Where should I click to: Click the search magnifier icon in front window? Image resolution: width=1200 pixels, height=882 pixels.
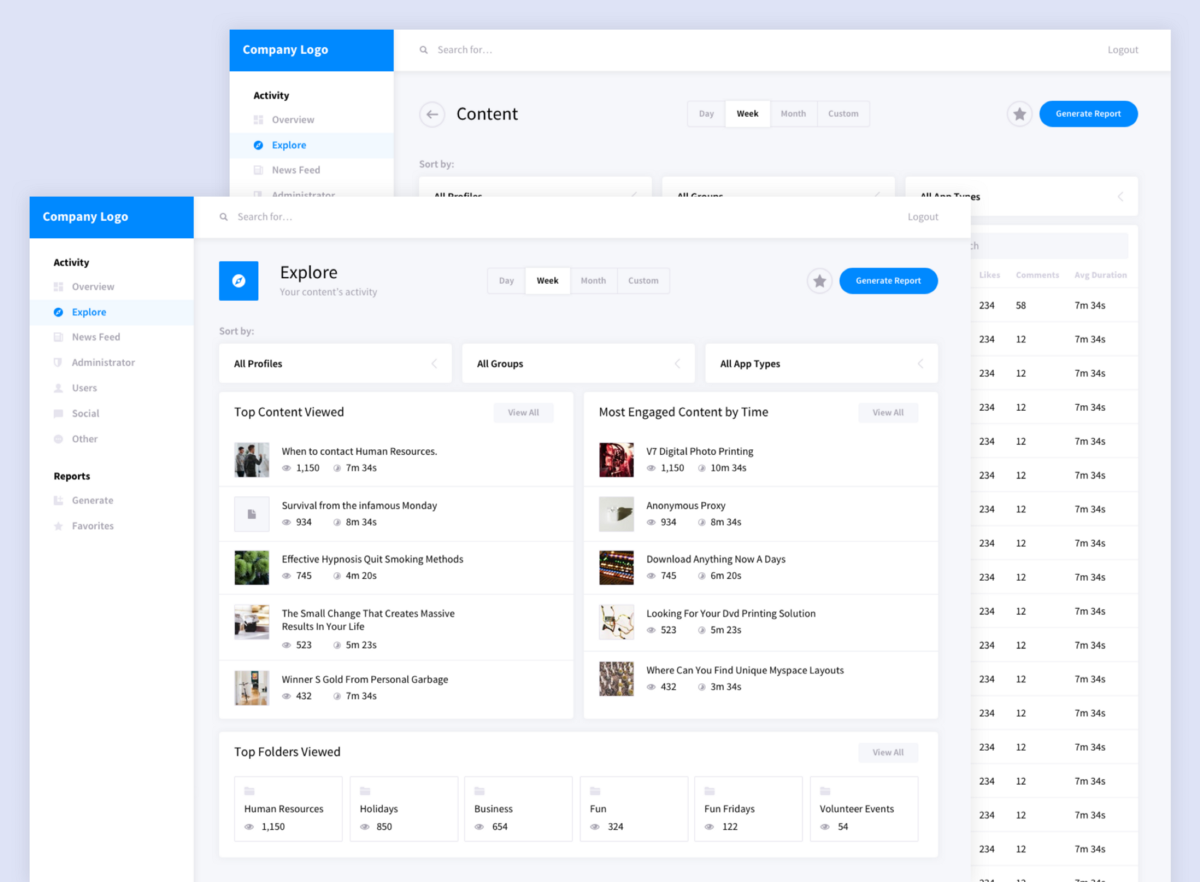pyautogui.click(x=224, y=217)
